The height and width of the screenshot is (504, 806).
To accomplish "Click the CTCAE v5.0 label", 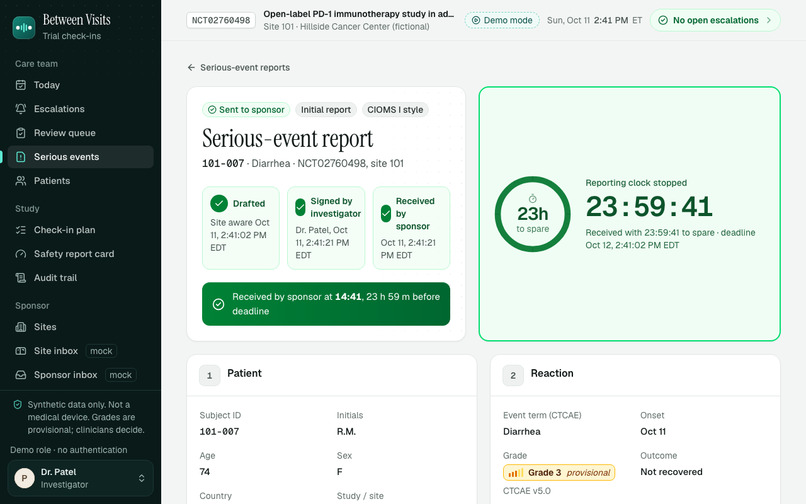I will (527, 491).
